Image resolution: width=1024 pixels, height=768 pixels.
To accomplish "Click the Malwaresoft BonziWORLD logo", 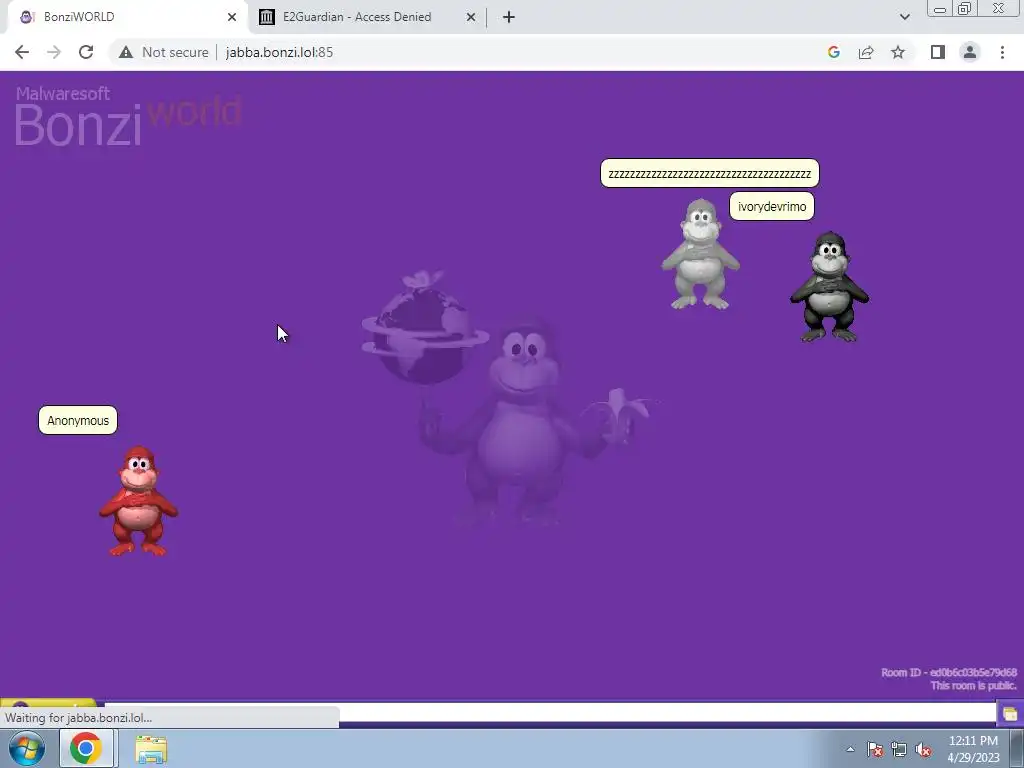I will point(128,116).
